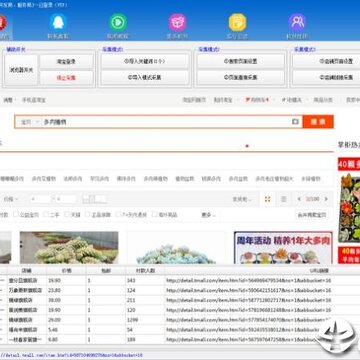Expand the 更多 filter options
The height and width of the screenshot is (360, 360).
(208, 215)
